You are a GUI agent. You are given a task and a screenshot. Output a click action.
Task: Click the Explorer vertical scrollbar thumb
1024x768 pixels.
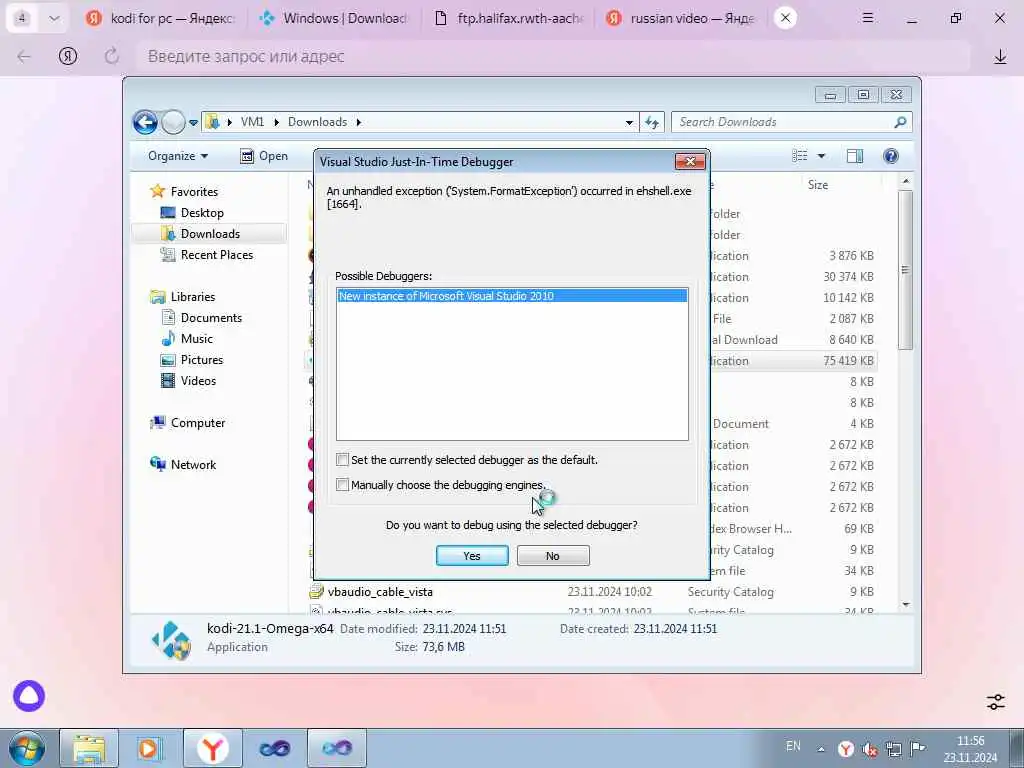pyautogui.click(x=905, y=270)
